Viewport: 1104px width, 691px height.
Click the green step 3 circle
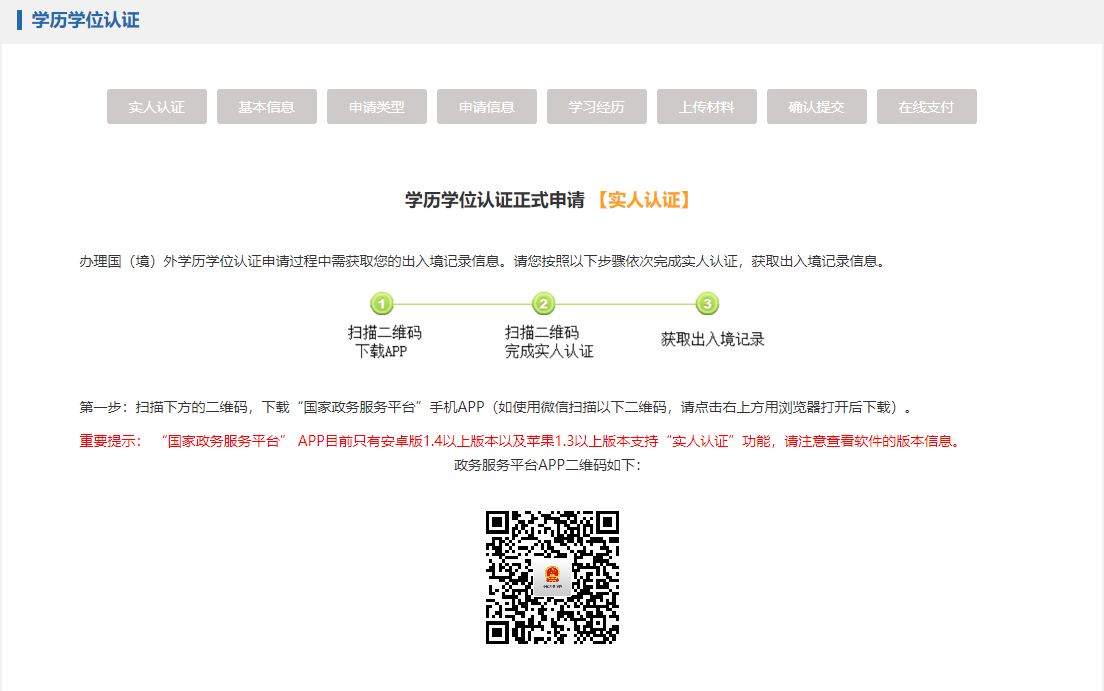pos(707,304)
